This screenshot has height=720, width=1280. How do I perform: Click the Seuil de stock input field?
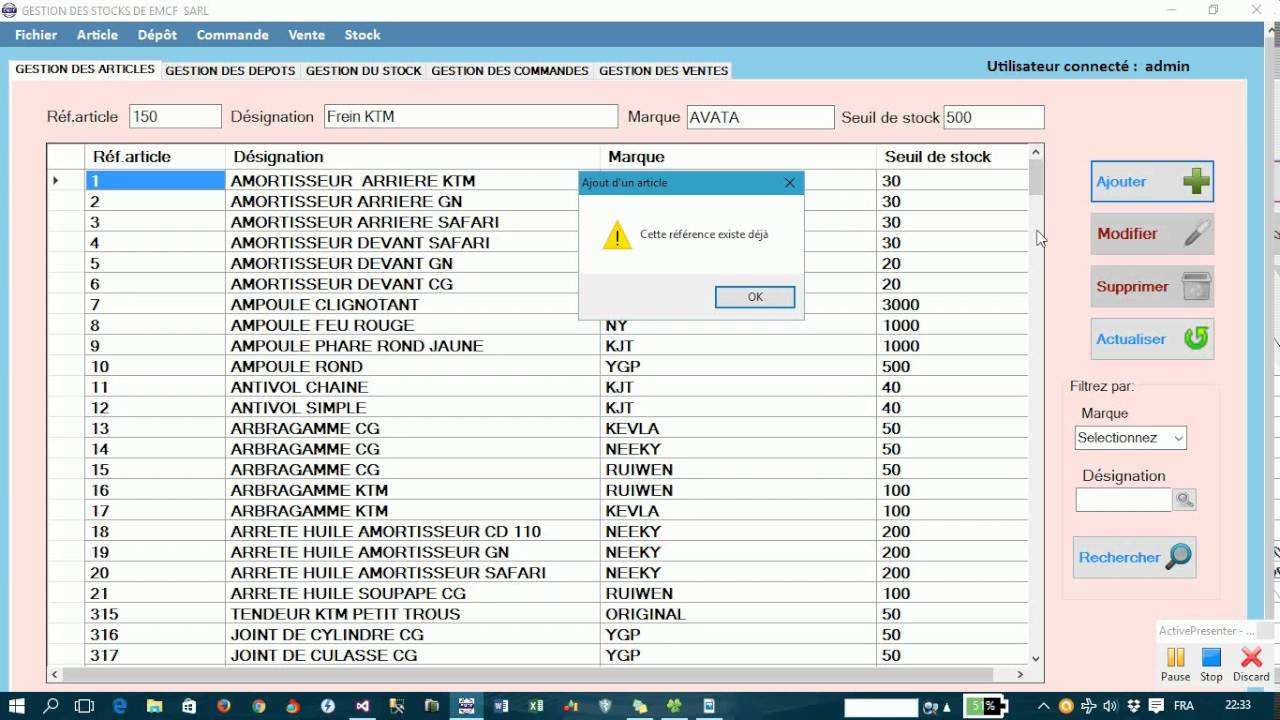pyautogui.click(x=994, y=117)
